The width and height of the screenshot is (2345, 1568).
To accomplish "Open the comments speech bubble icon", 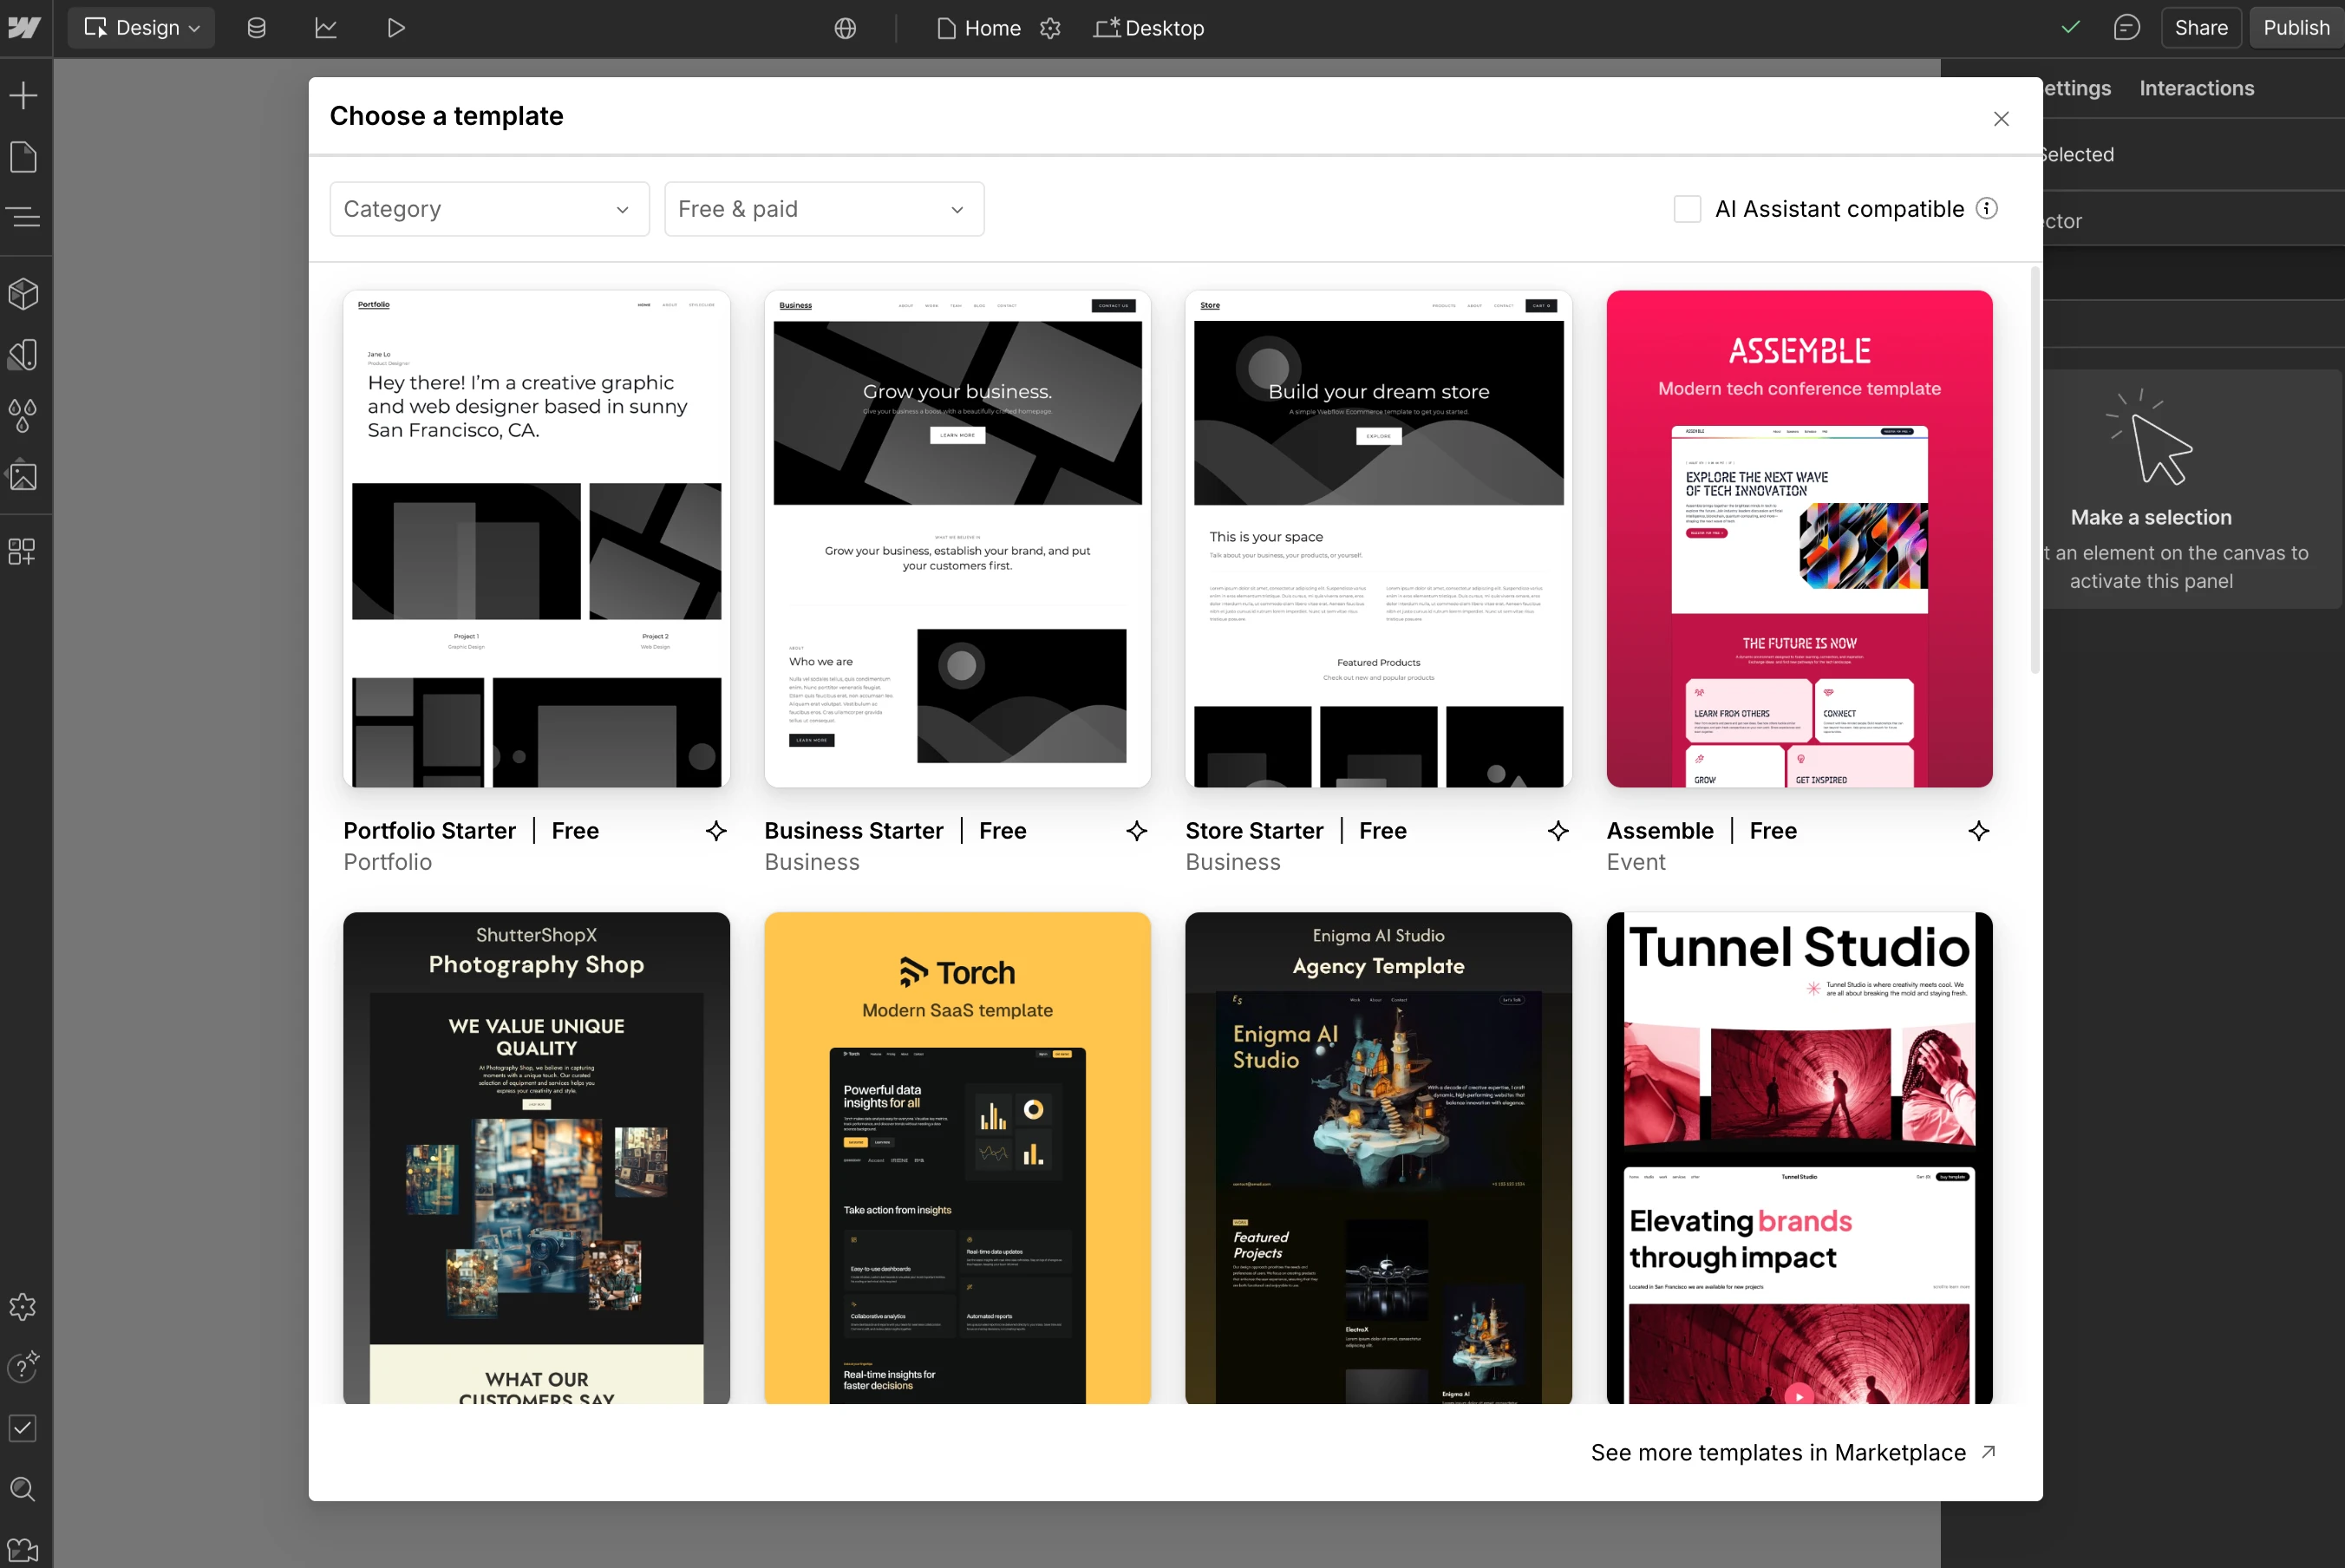I will (2126, 27).
